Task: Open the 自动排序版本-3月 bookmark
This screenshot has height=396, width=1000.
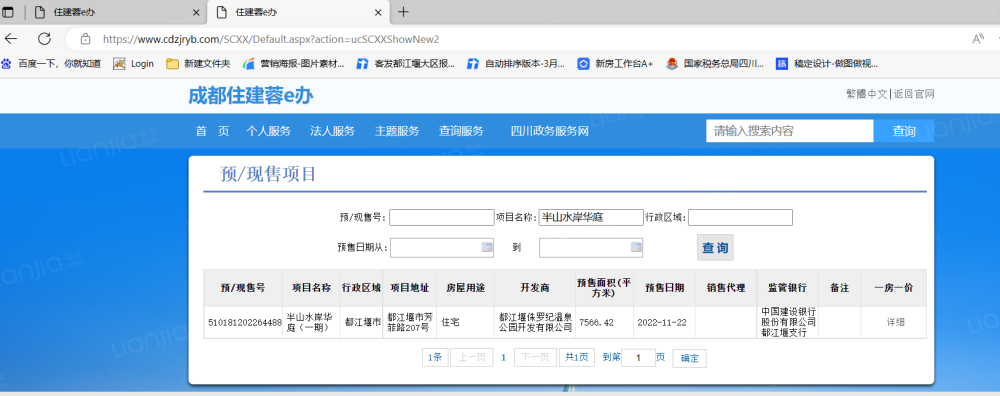Action: pos(517,64)
